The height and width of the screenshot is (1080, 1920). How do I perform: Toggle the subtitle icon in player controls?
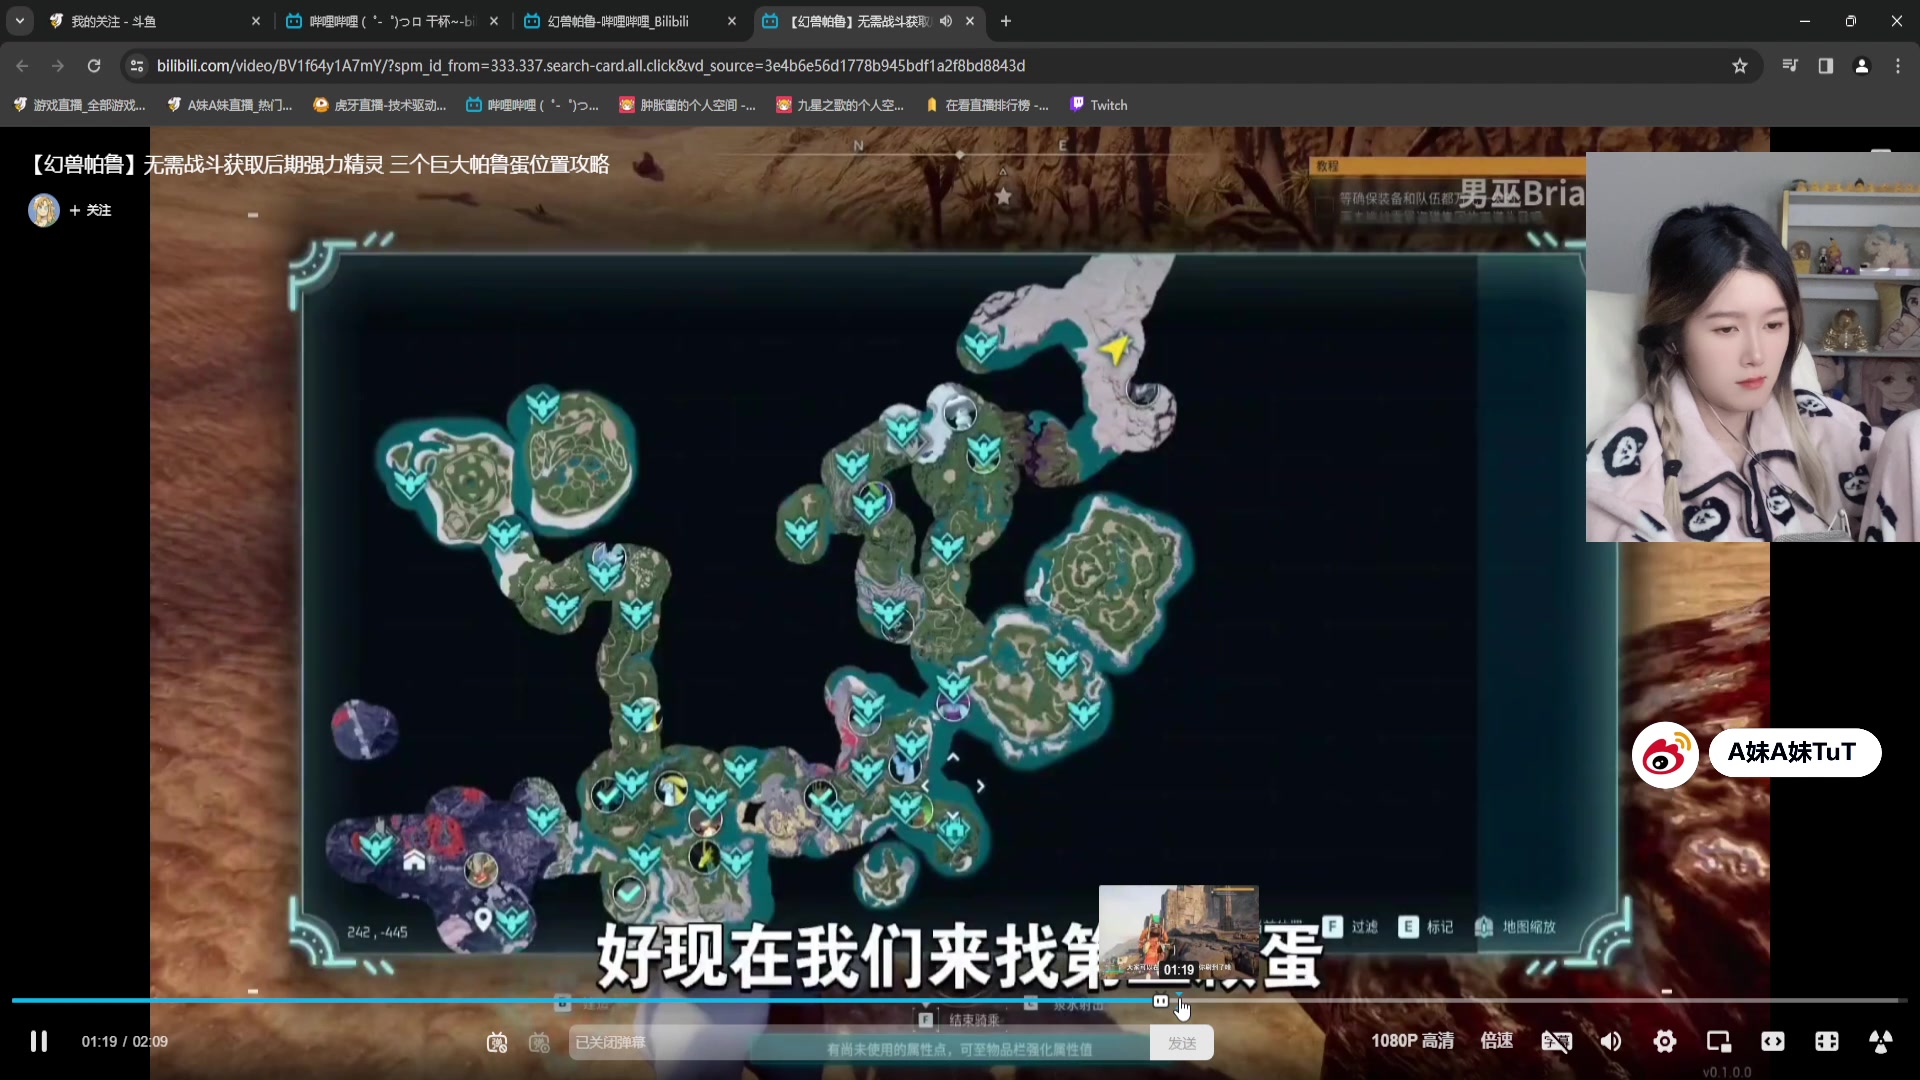(x=1556, y=1042)
